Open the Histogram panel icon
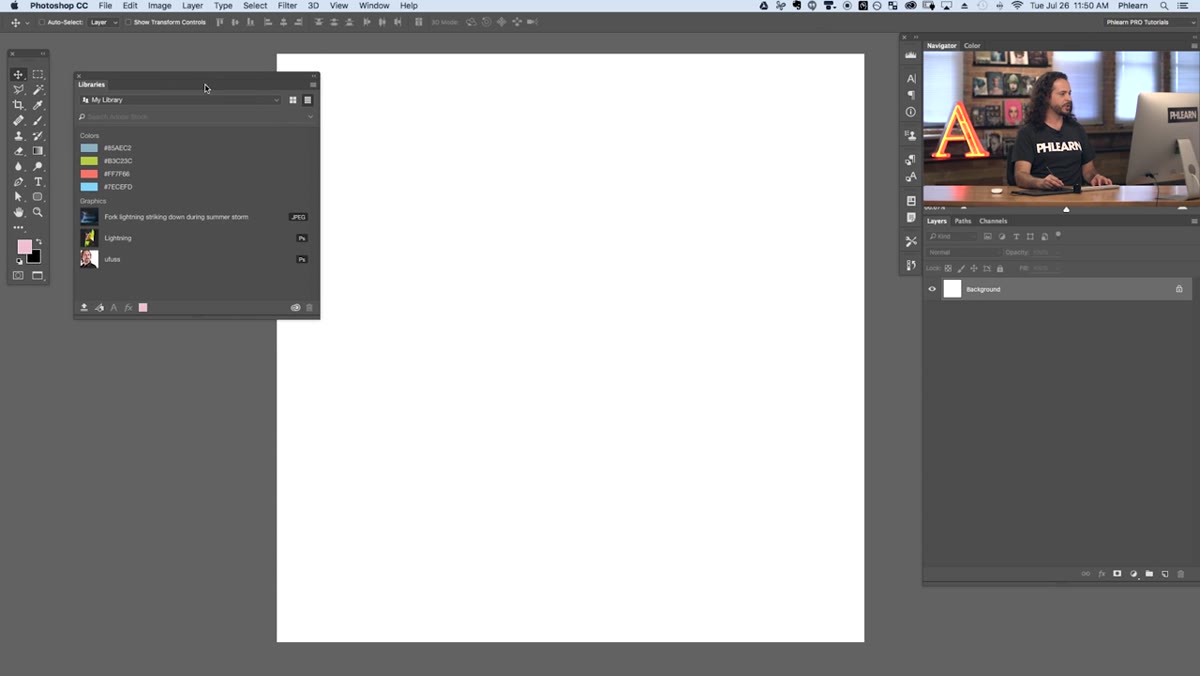This screenshot has width=1200, height=676. [911, 57]
